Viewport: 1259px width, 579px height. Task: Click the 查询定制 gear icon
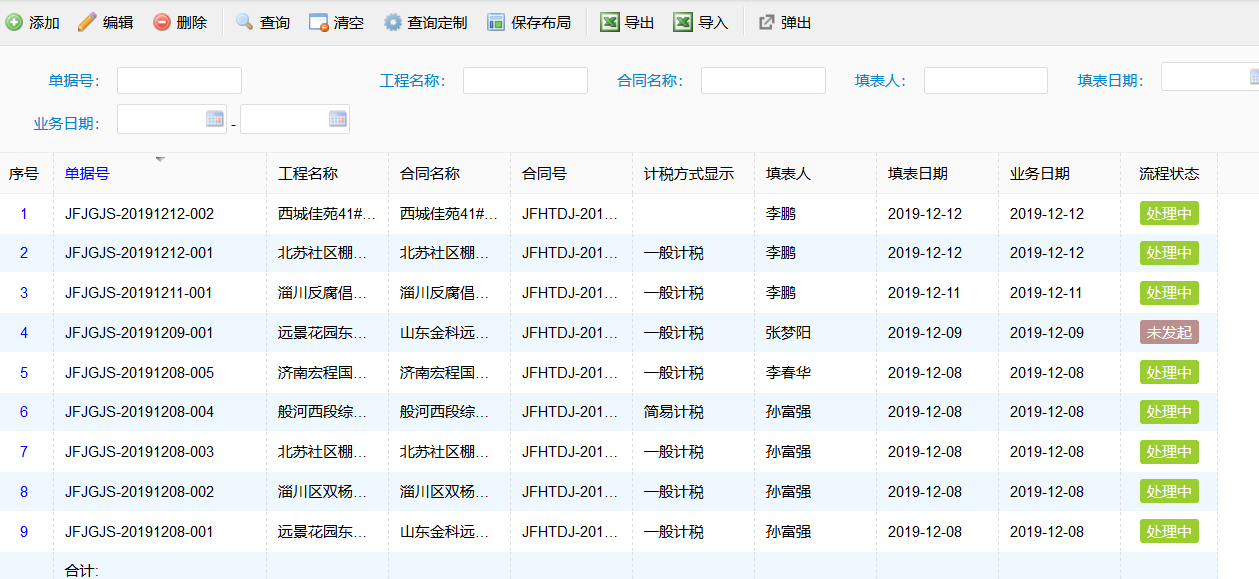(x=393, y=22)
